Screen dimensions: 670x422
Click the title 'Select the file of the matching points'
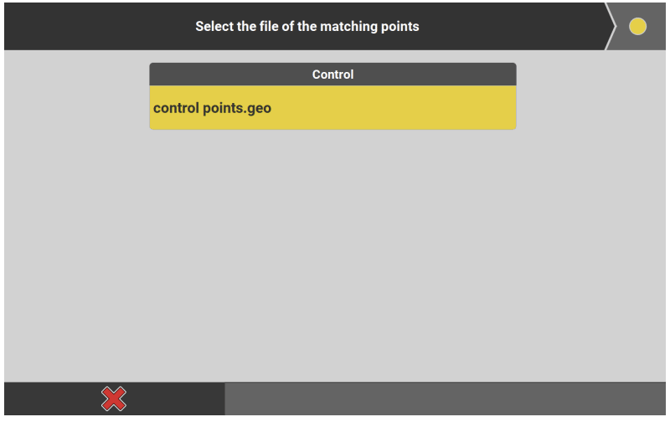[307, 27]
